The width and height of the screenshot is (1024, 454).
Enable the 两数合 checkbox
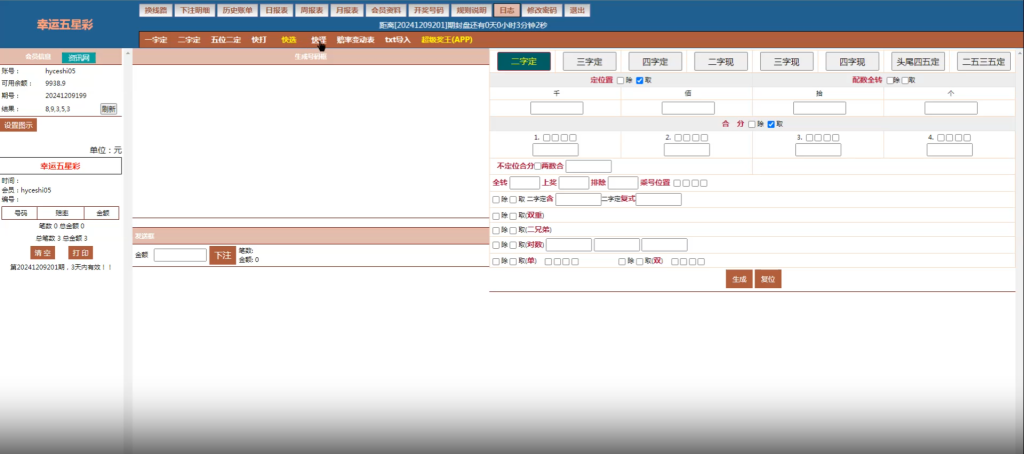538,166
